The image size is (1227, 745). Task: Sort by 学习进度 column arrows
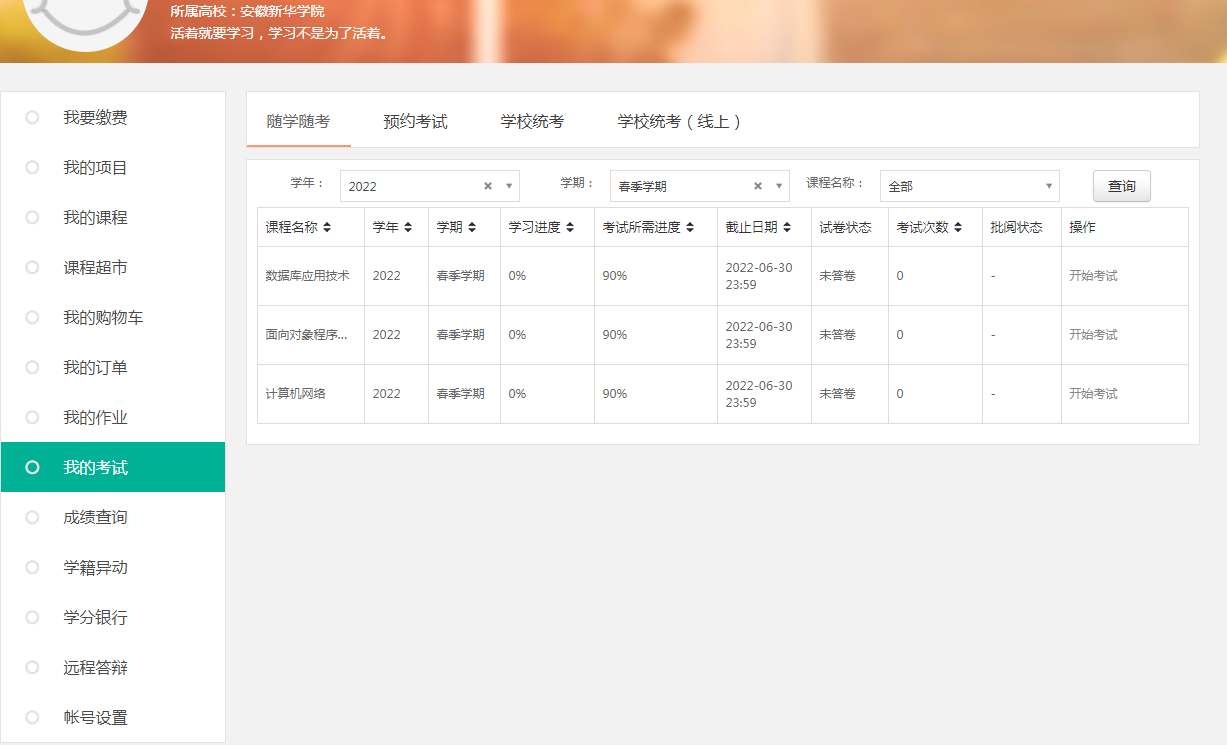tap(570, 228)
